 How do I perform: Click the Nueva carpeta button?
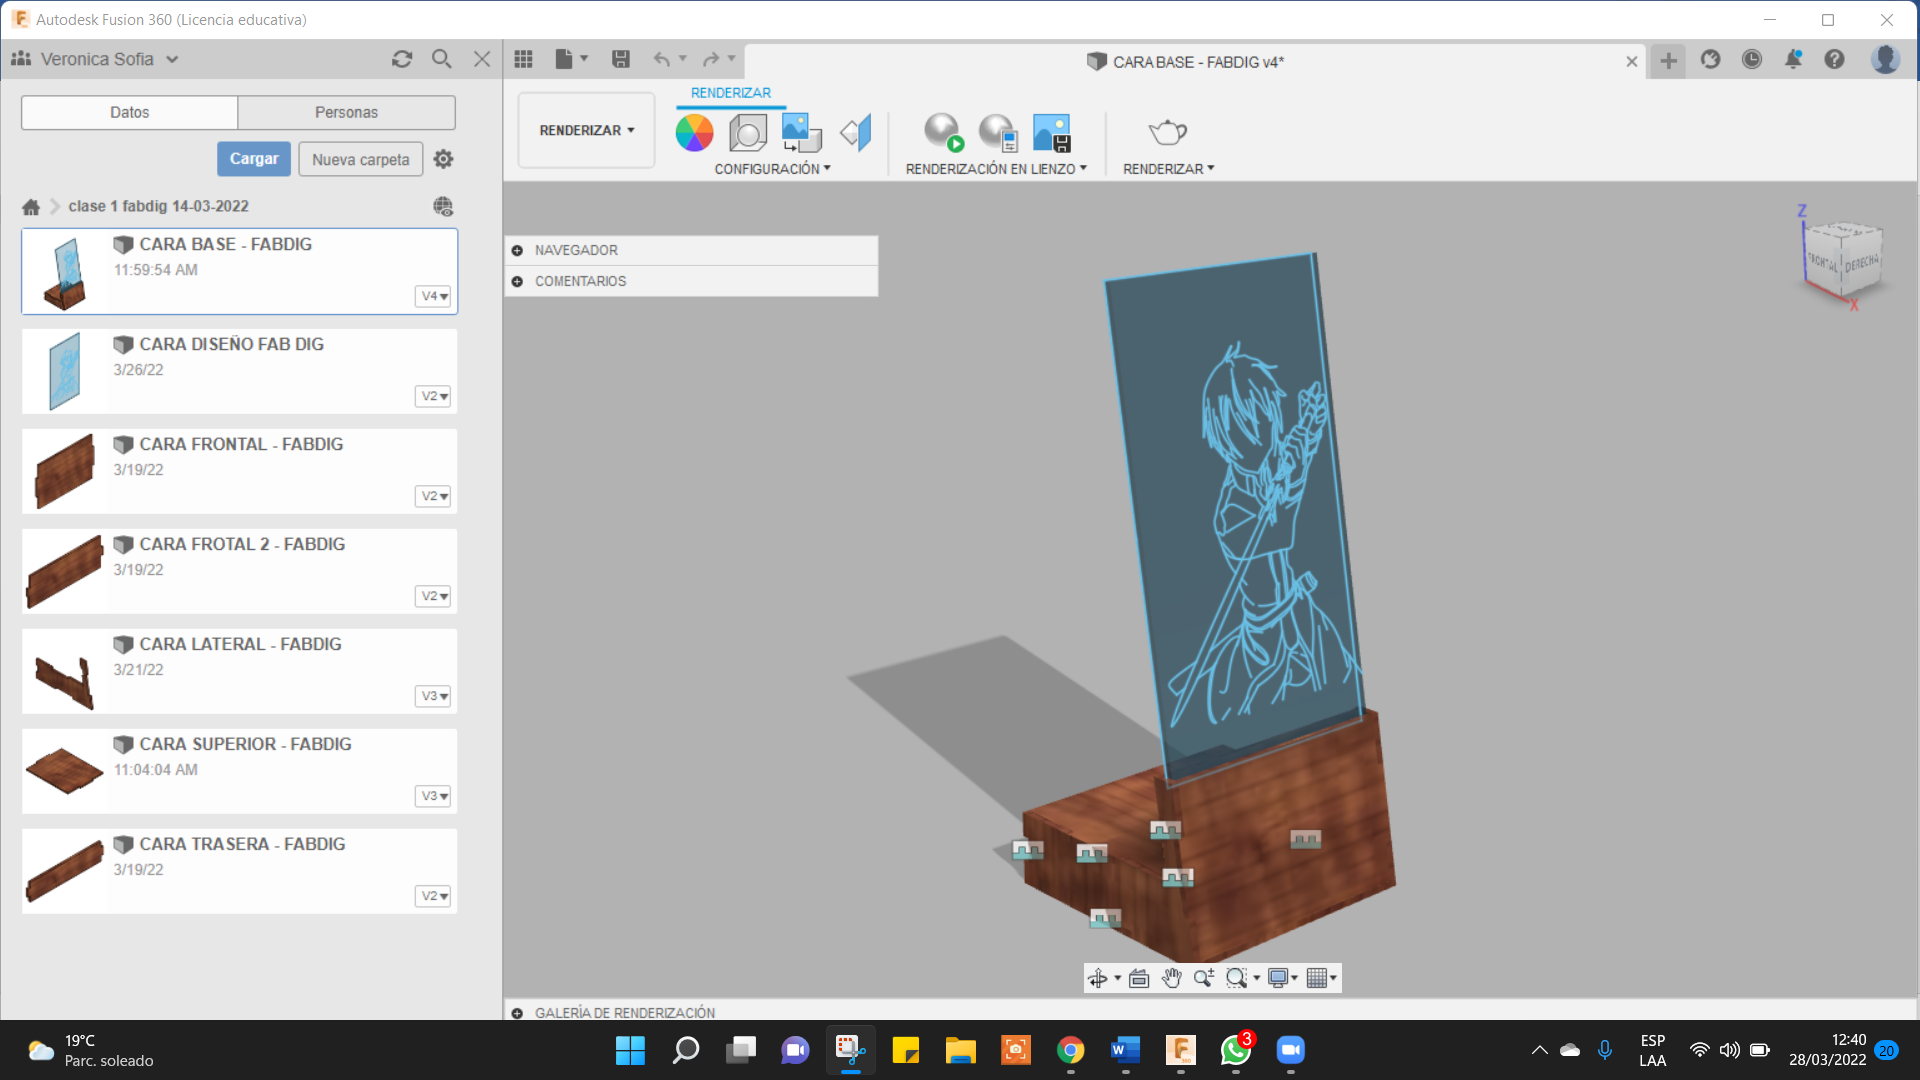pyautogui.click(x=360, y=159)
